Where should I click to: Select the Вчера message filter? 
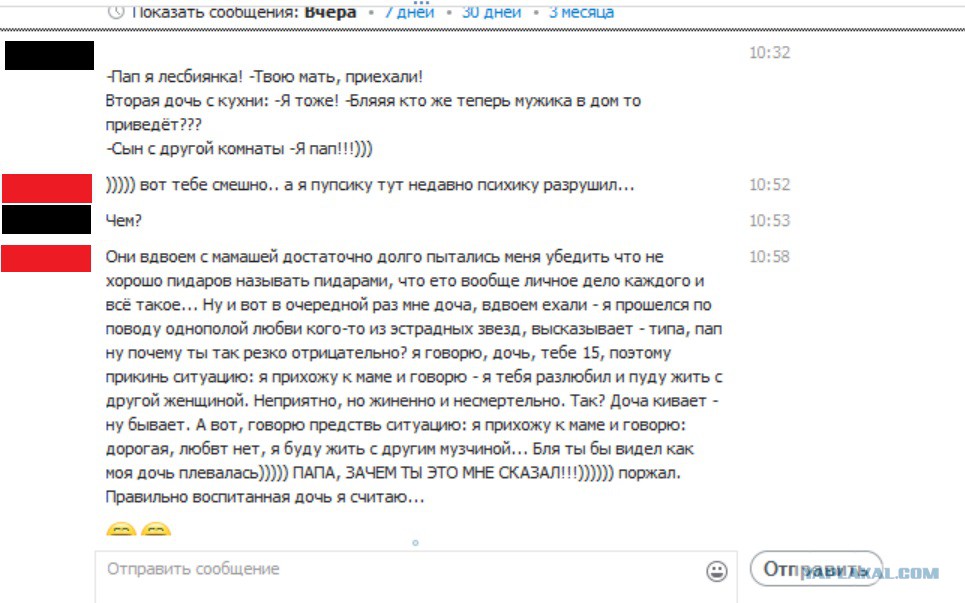point(330,12)
